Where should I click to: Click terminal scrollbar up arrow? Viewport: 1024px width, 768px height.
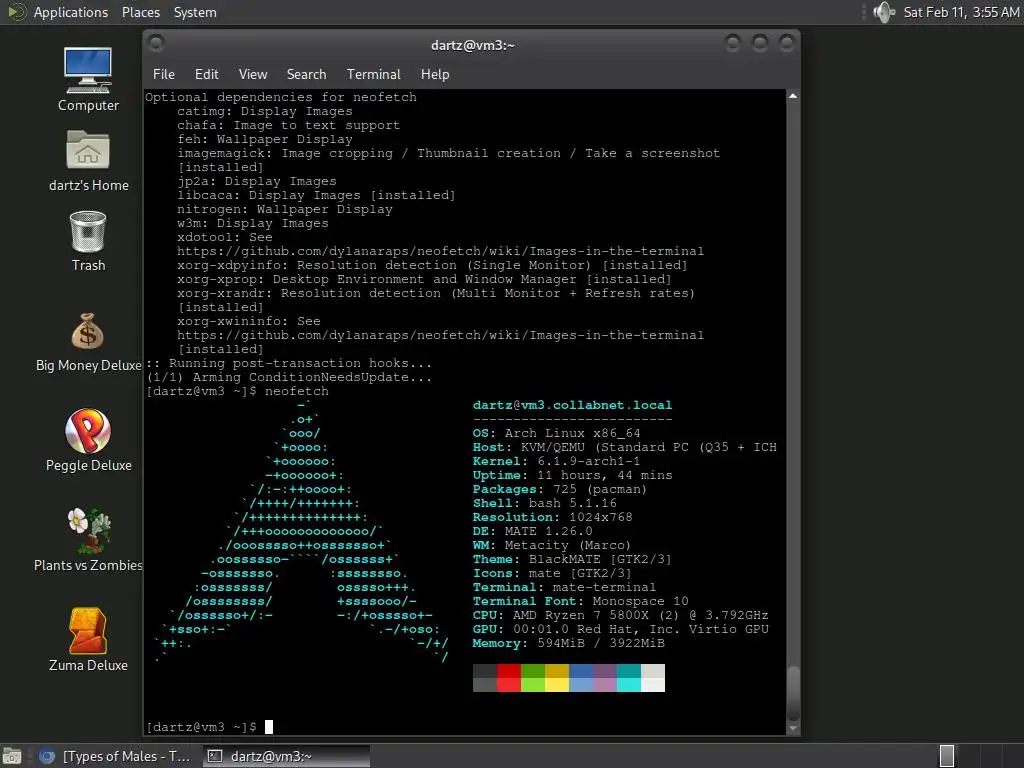tap(793, 96)
